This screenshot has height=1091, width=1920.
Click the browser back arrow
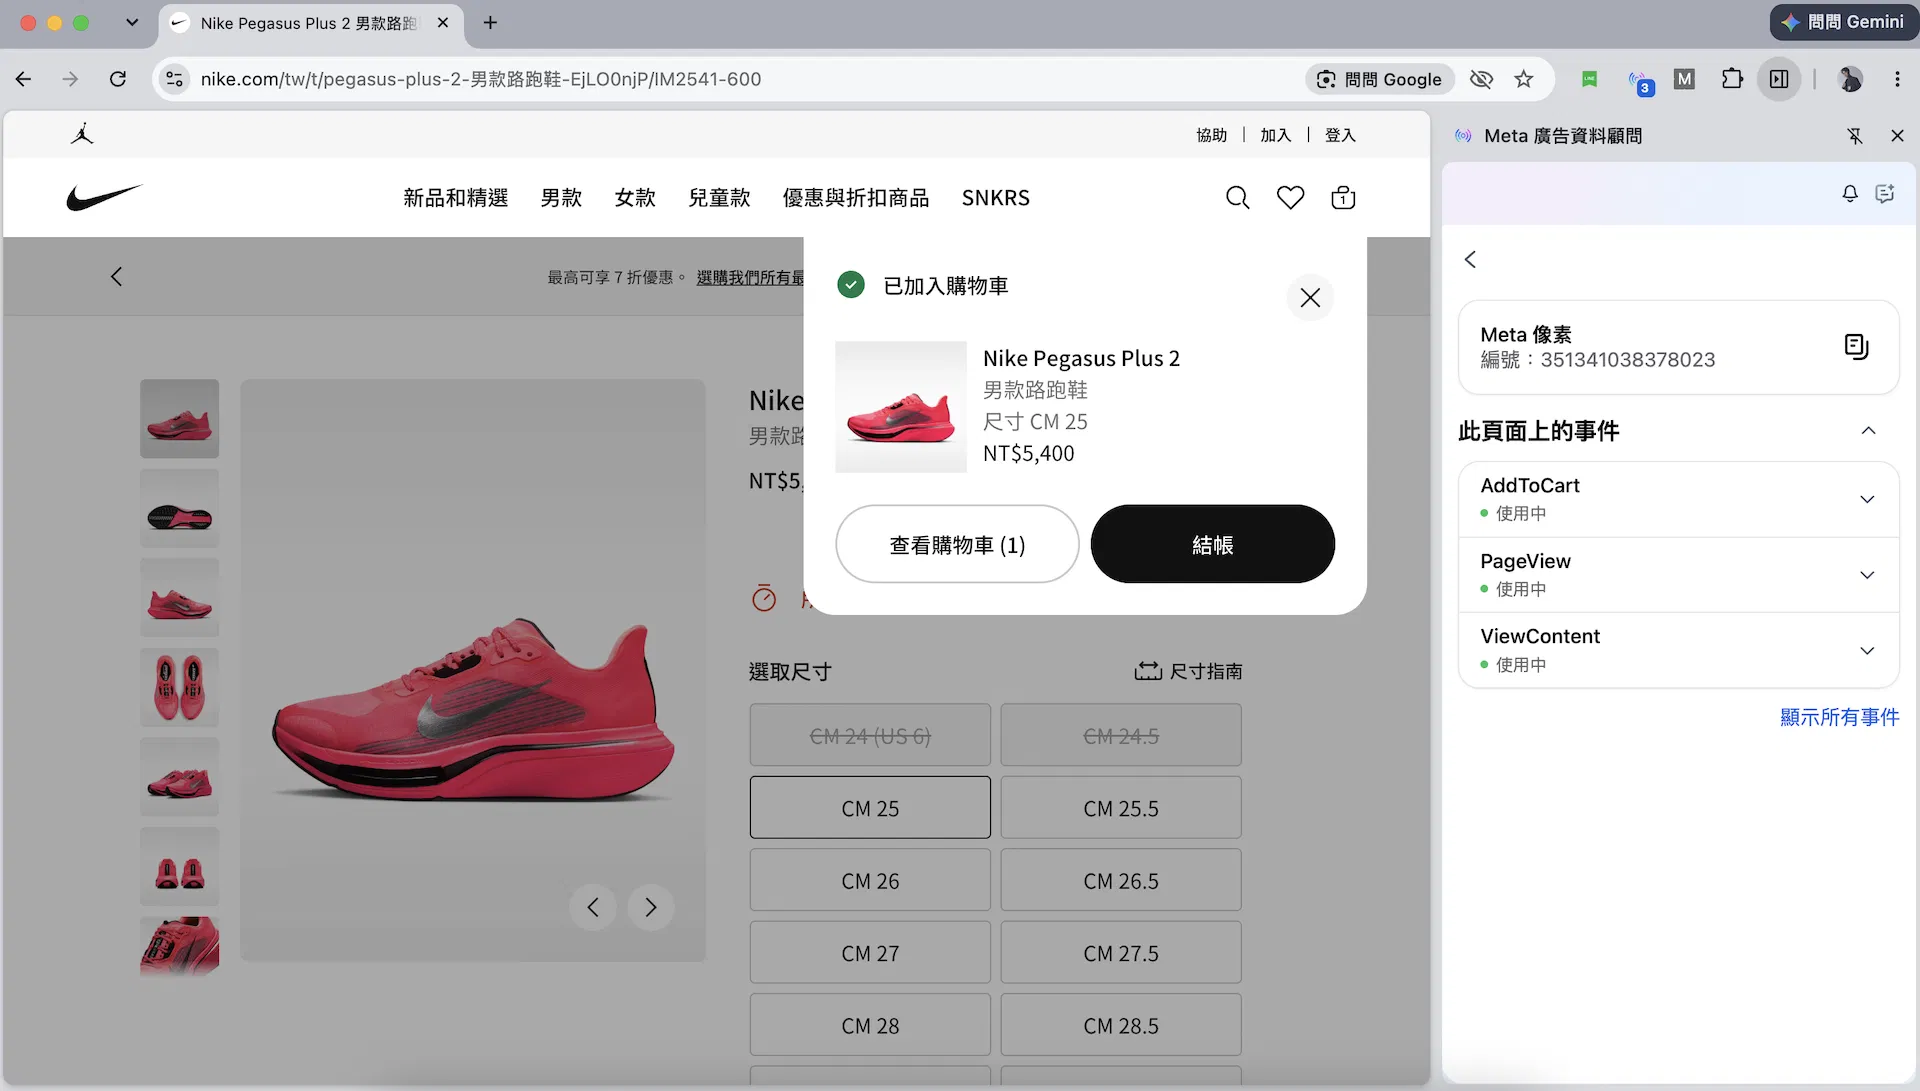coord(24,79)
